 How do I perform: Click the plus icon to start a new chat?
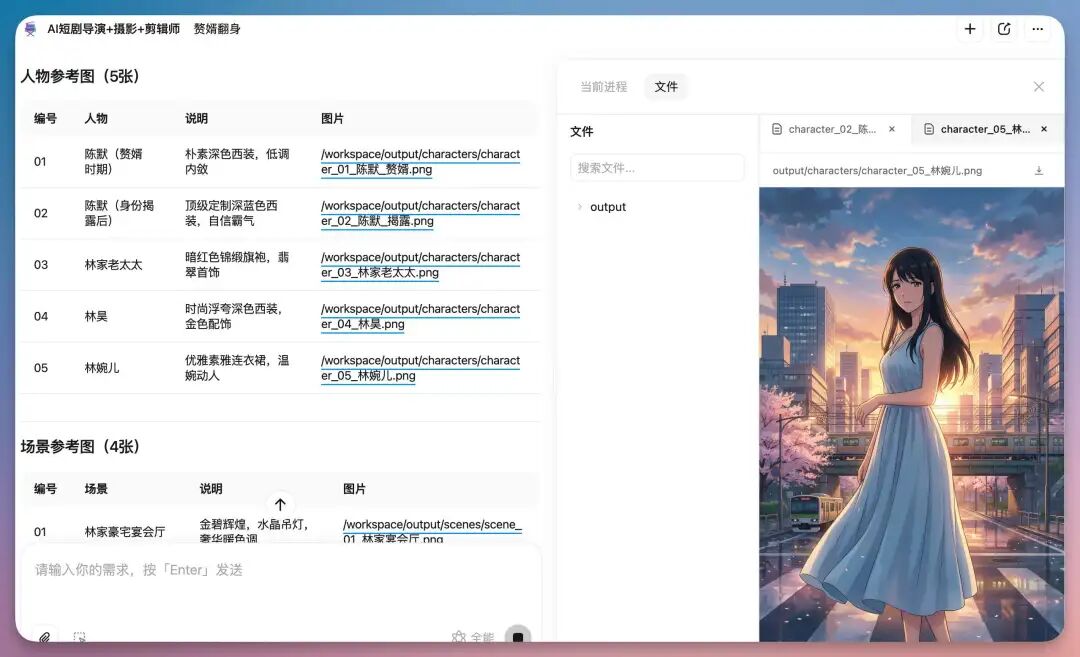[x=969, y=29]
